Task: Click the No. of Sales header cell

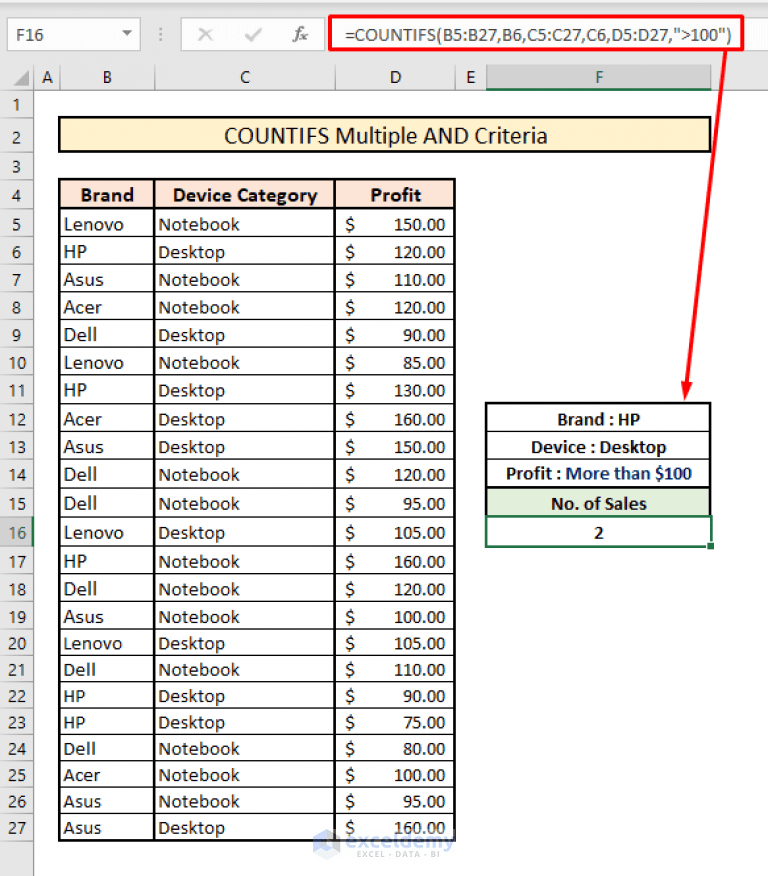Action: (x=598, y=503)
